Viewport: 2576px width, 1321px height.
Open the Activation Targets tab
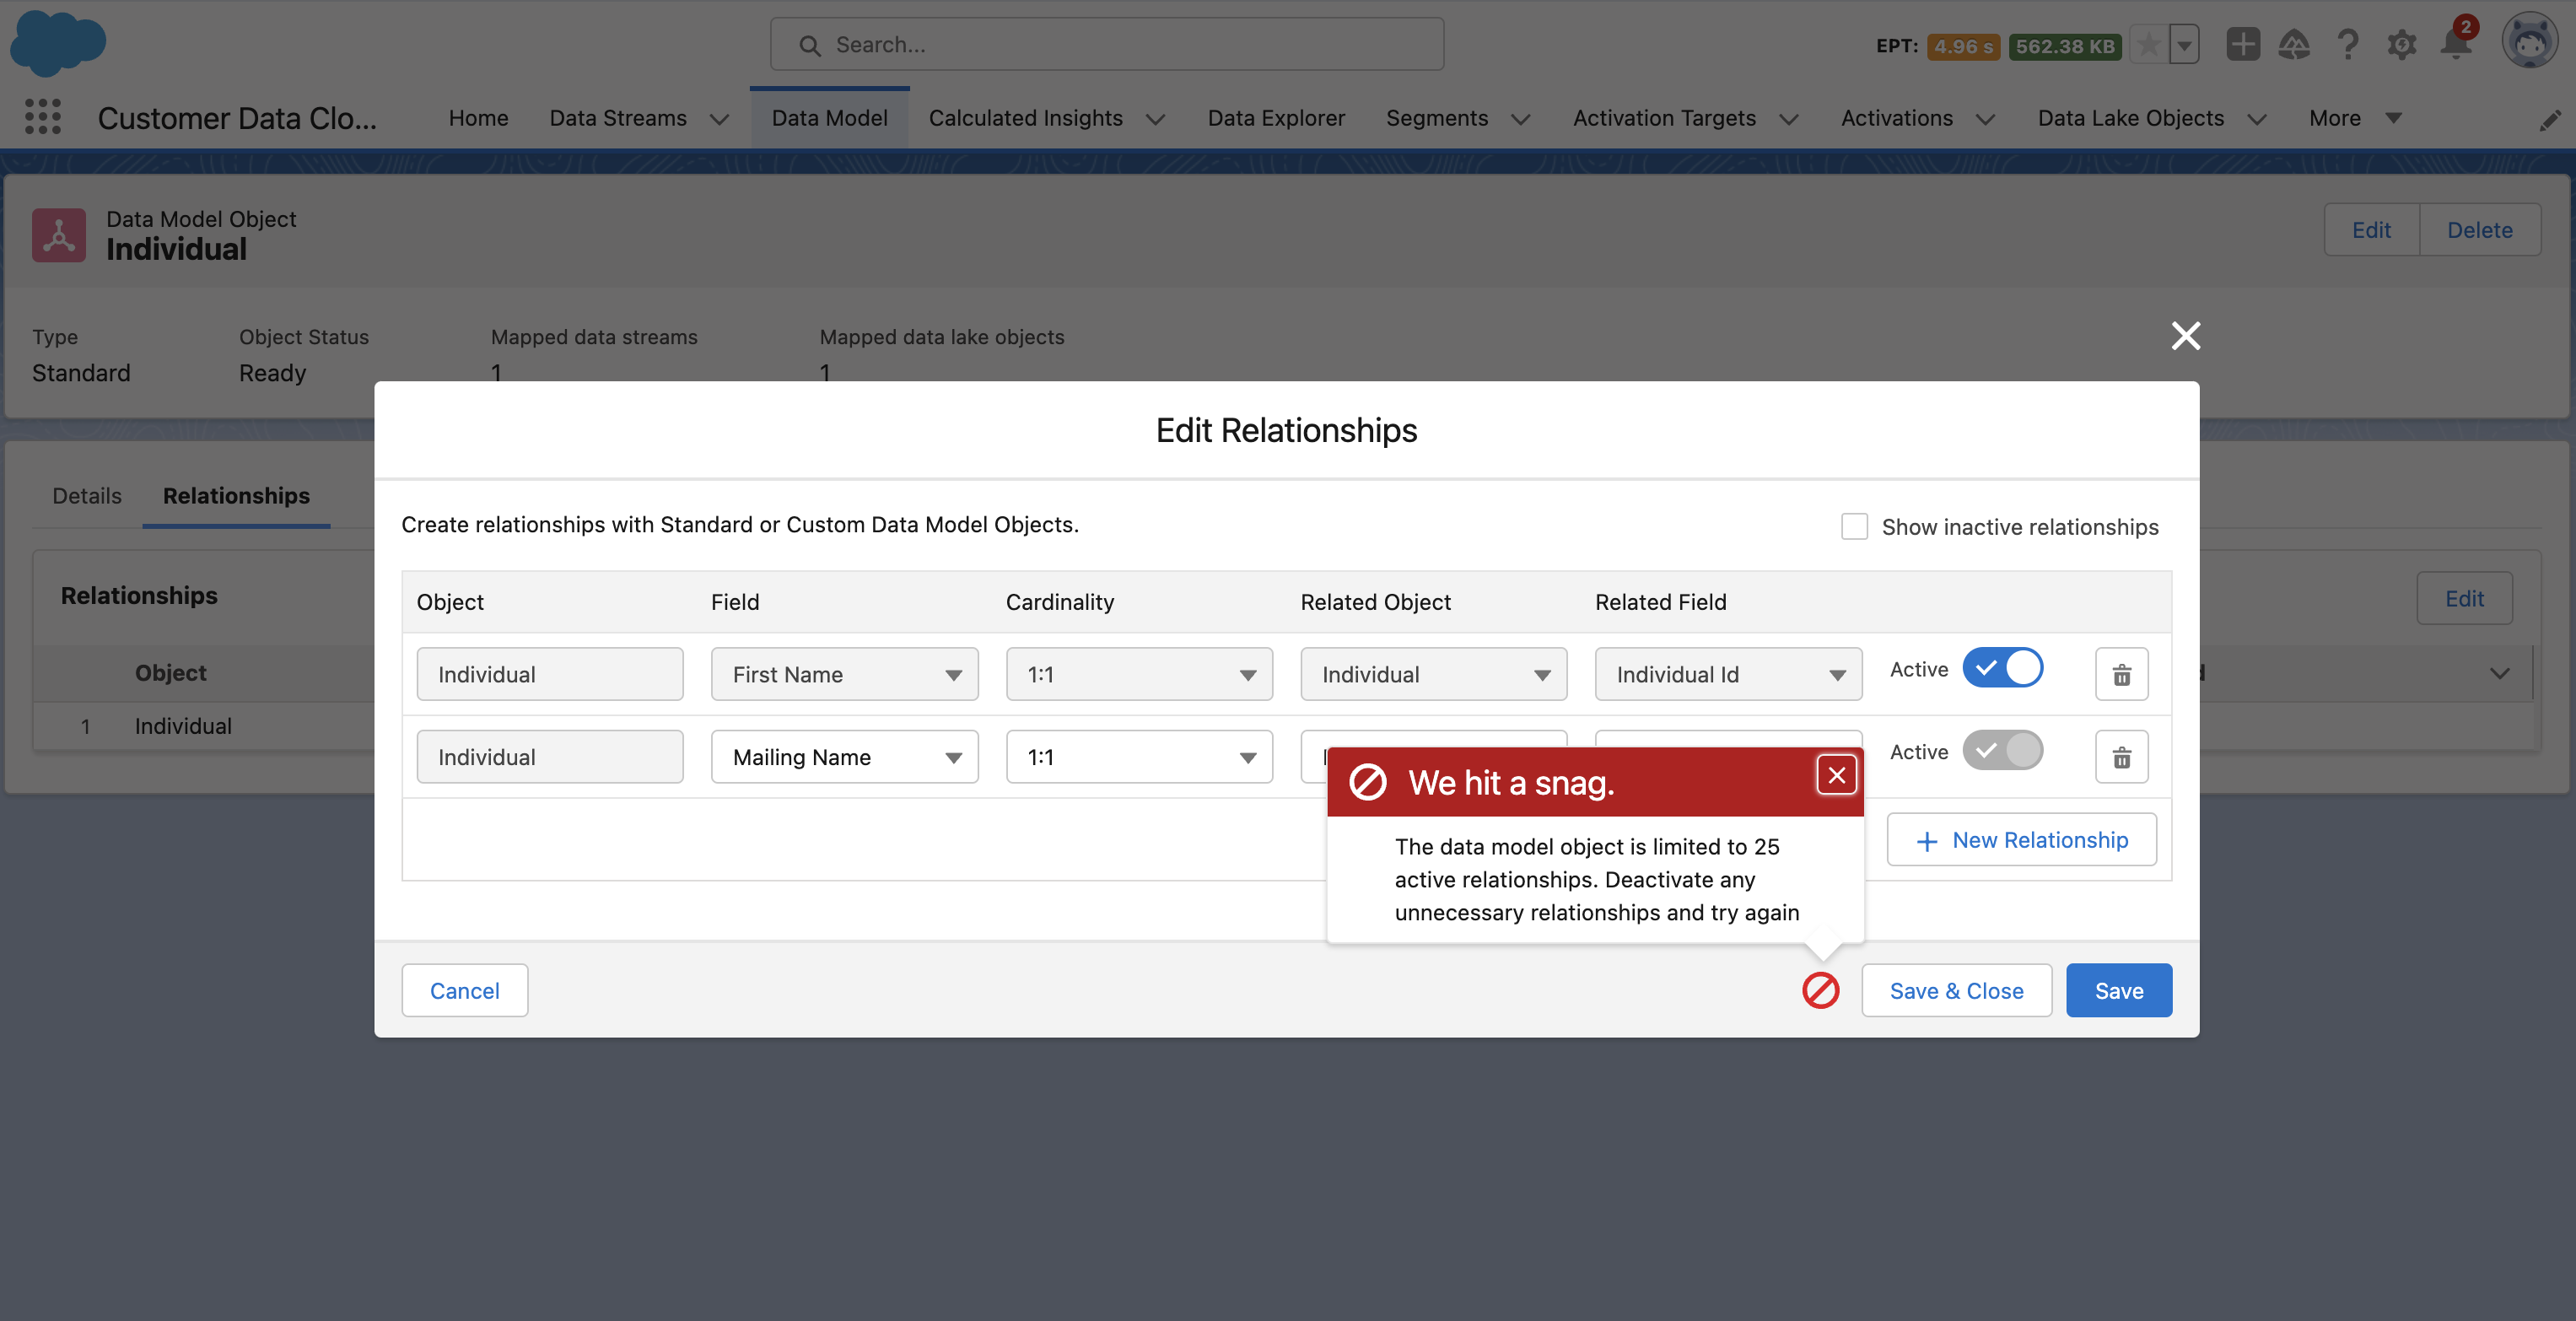1664,118
